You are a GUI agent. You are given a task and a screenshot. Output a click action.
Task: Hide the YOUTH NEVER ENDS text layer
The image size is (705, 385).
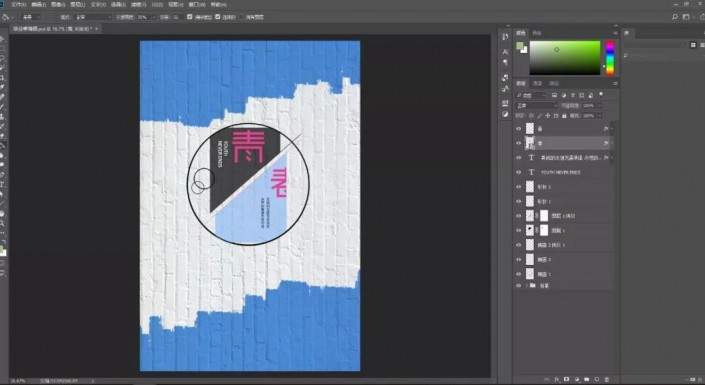[x=518, y=172]
